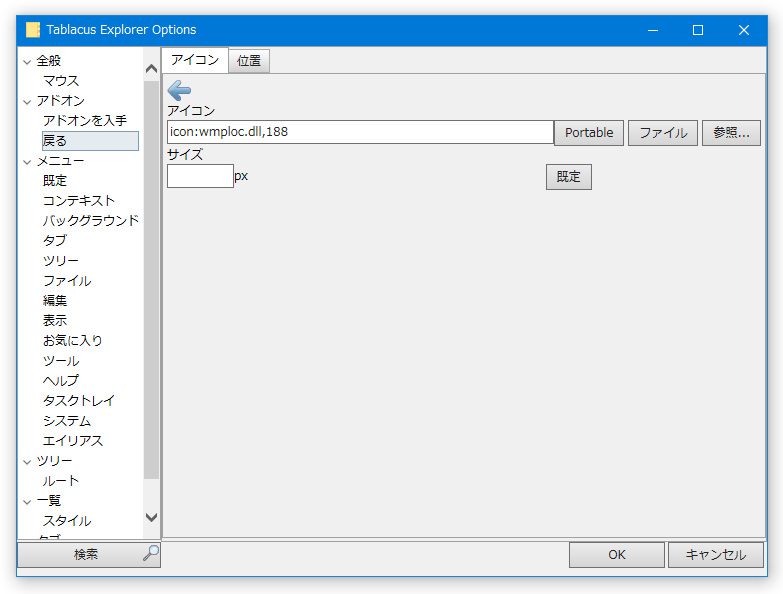Image resolution: width=783 pixels, height=594 pixels.
Task: Select コンテキスト in the tree
Action: point(79,201)
